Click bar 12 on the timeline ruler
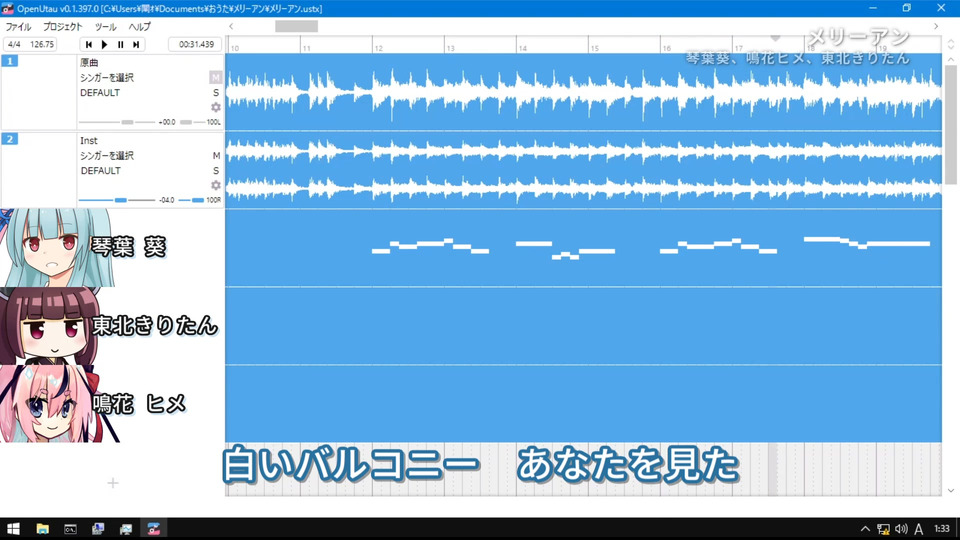Image resolution: width=960 pixels, height=540 pixels. [x=378, y=48]
